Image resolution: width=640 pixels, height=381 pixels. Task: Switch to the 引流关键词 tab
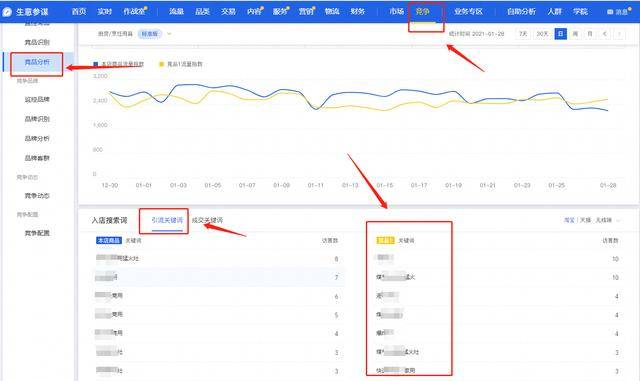pos(167,220)
